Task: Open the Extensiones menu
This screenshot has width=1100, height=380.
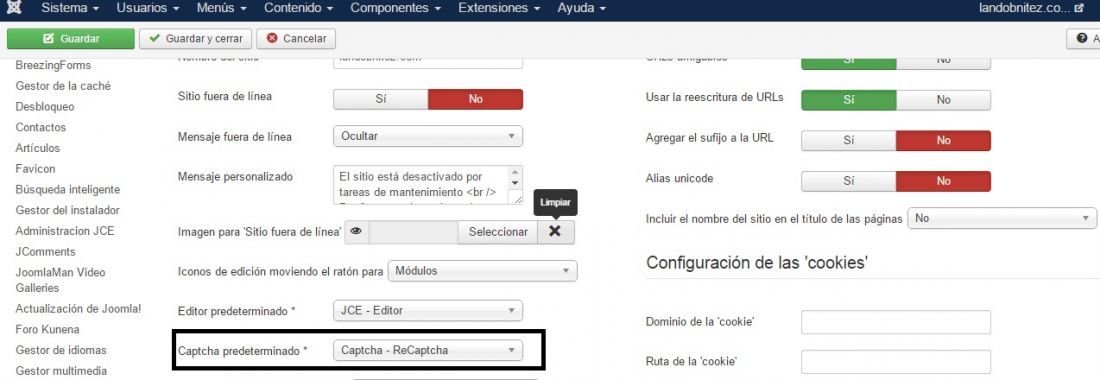Action: (x=499, y=8)
